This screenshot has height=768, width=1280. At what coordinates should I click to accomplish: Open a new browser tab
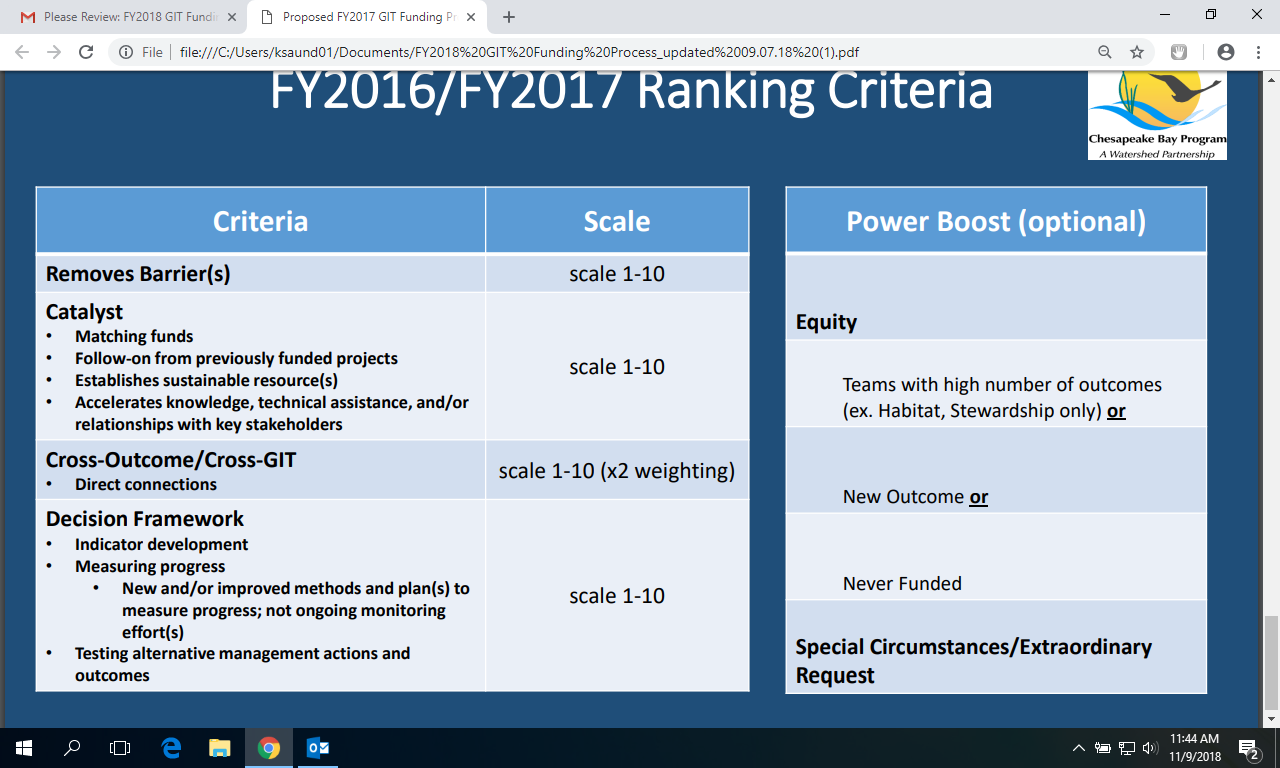[509, 17]
